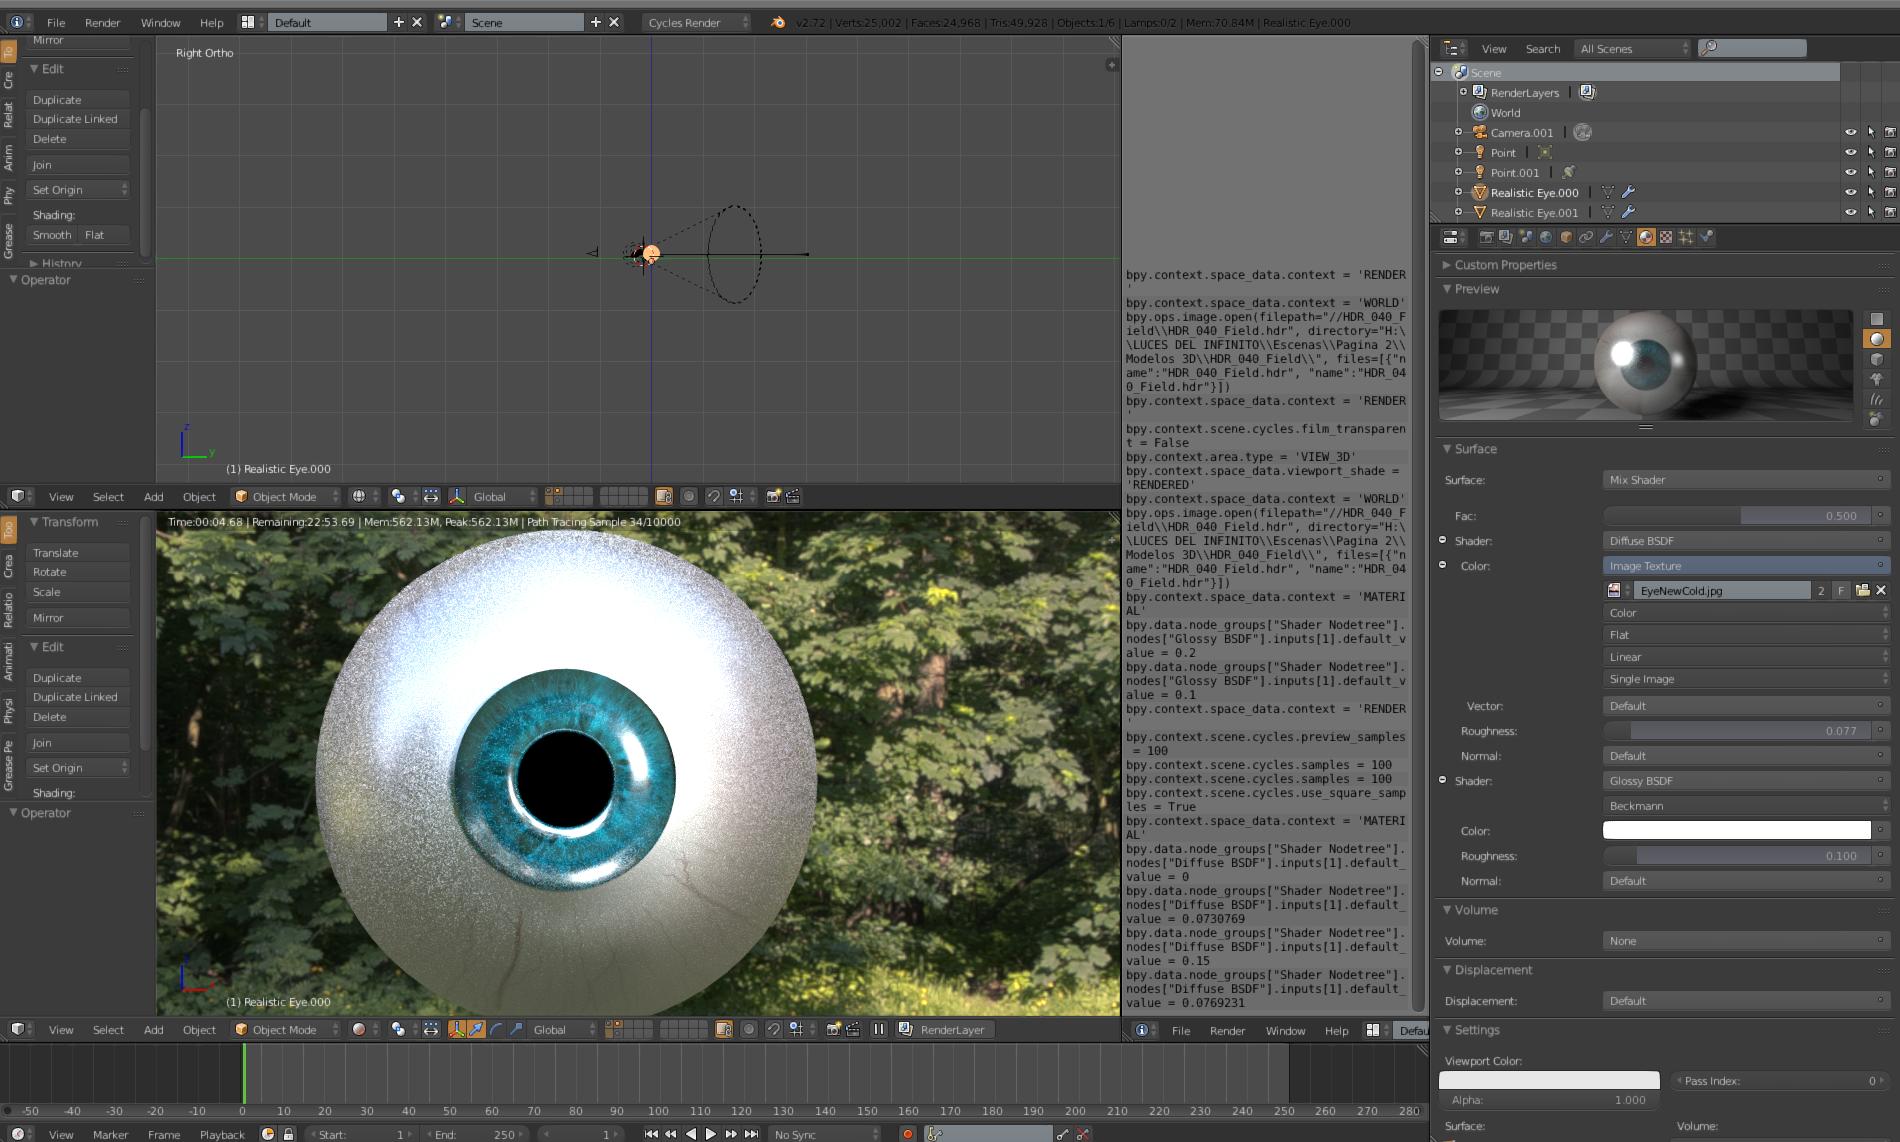Toggle visibility of Realistic Eye.001 in outliner
1900x1142 pixels.
click(1850, 212)
